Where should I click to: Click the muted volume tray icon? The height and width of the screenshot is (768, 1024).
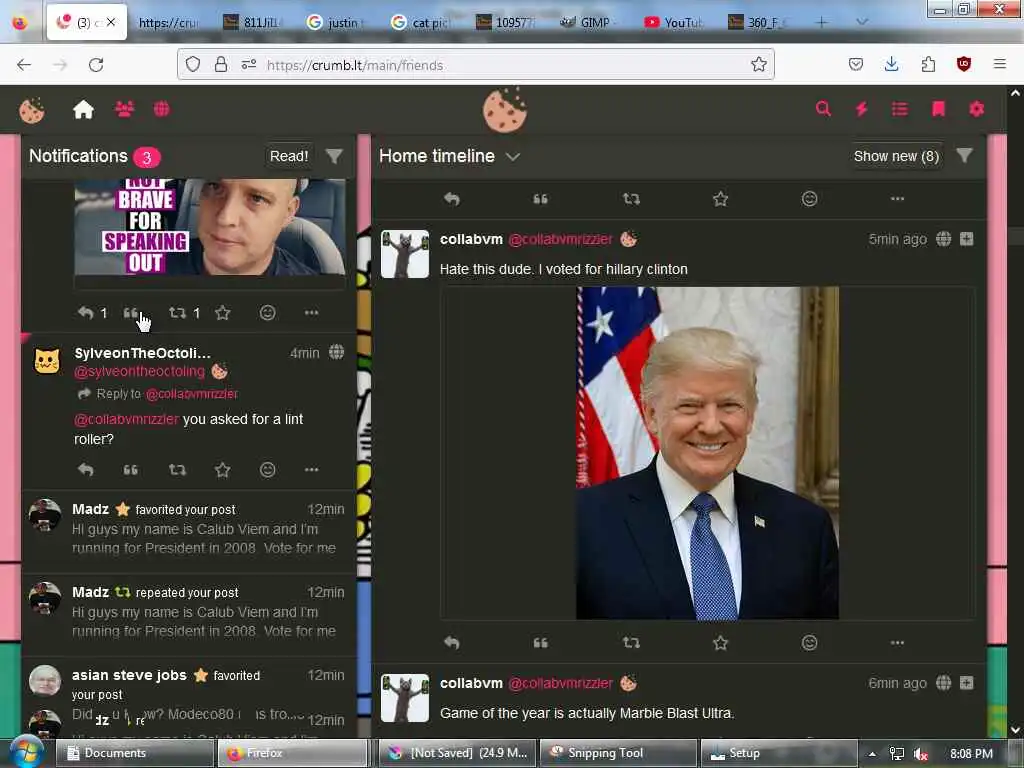pyautogui.click(x=921, y=754)
